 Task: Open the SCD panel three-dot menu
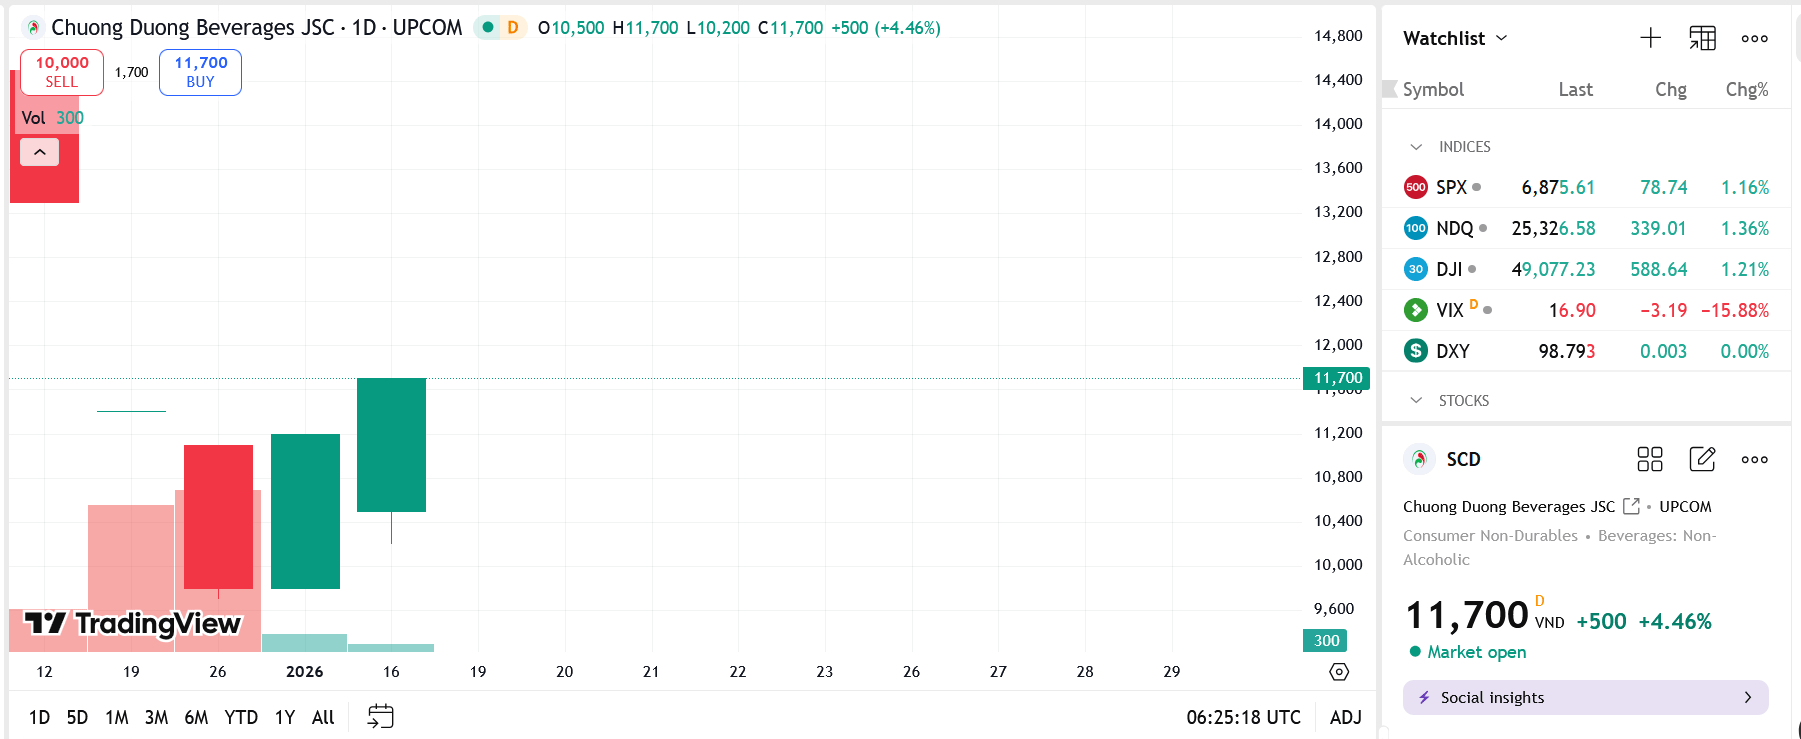point(1754,459)
